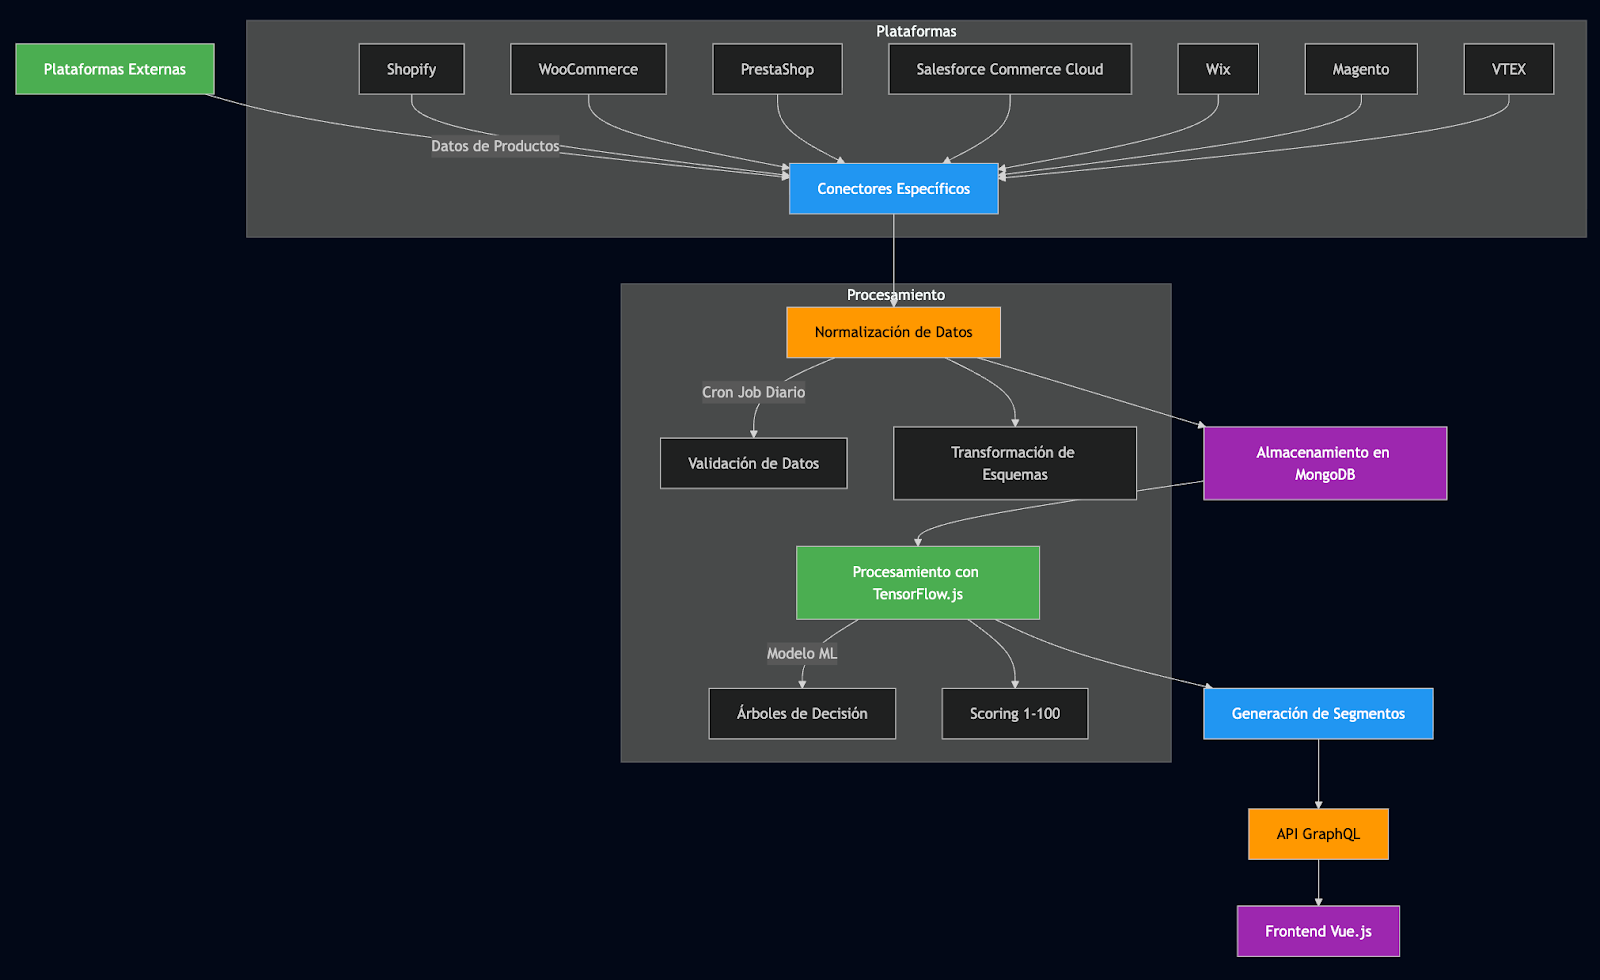This screenshot has width=1600, height=980.
Task: Select the Validación de Datos node
Action: tap(754, 463)
